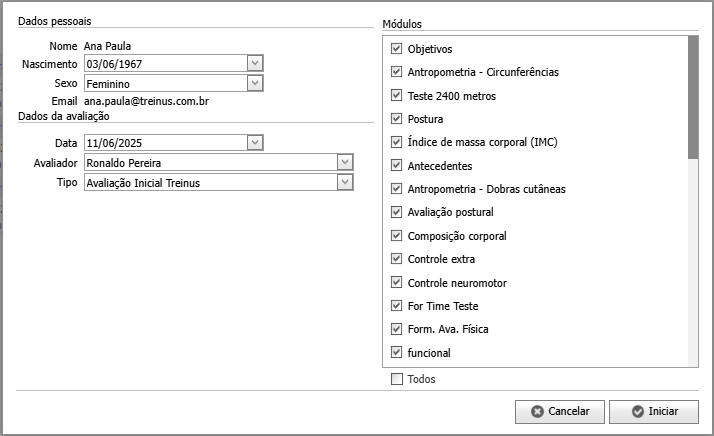
Task: Uncheck the Antecedentes module
Action: [x=397, y=165]
